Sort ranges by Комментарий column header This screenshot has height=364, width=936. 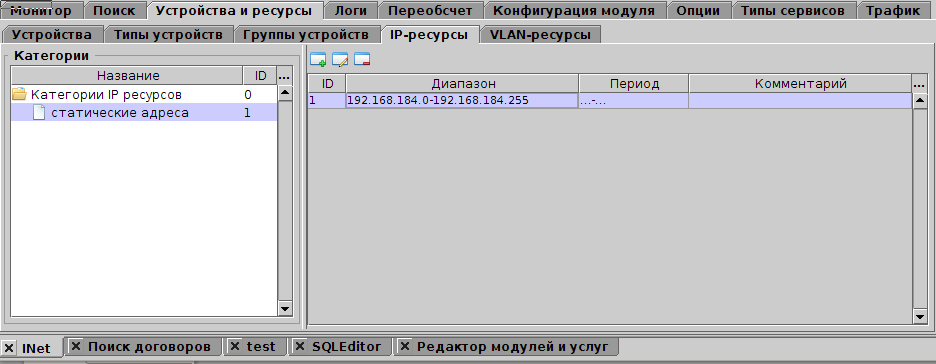800,84
